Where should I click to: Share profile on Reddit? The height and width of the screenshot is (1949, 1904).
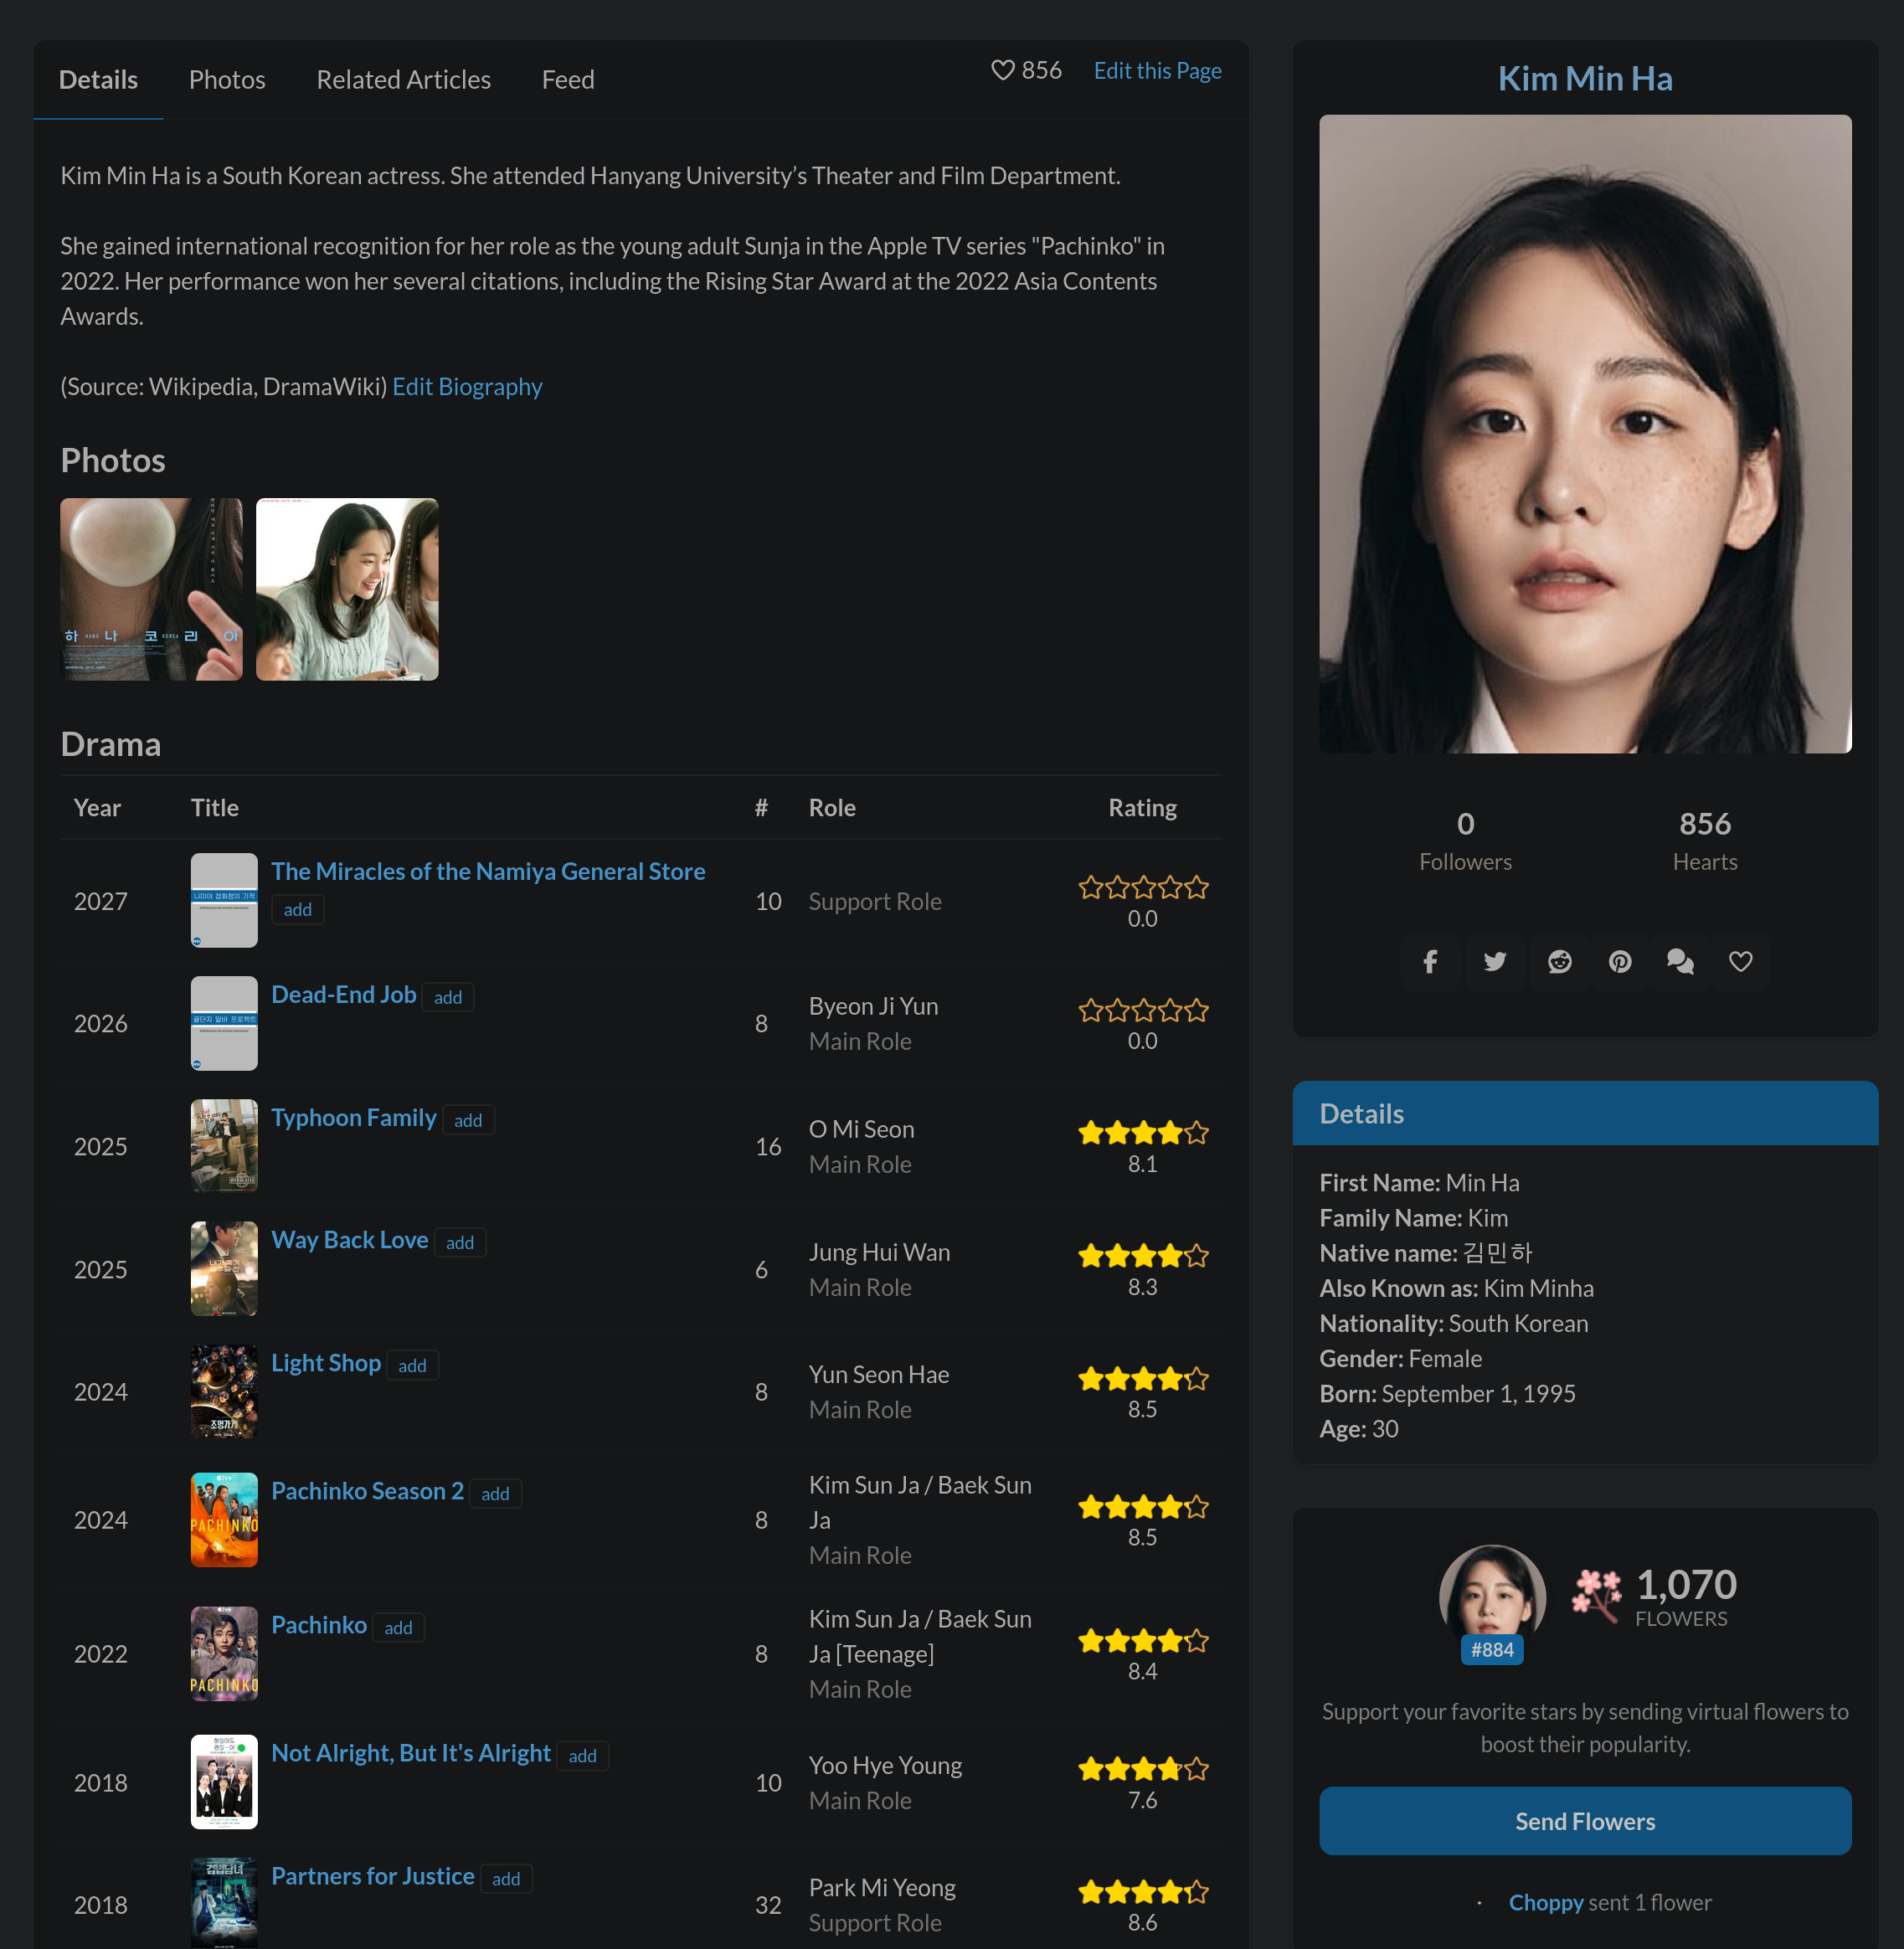1560,961
